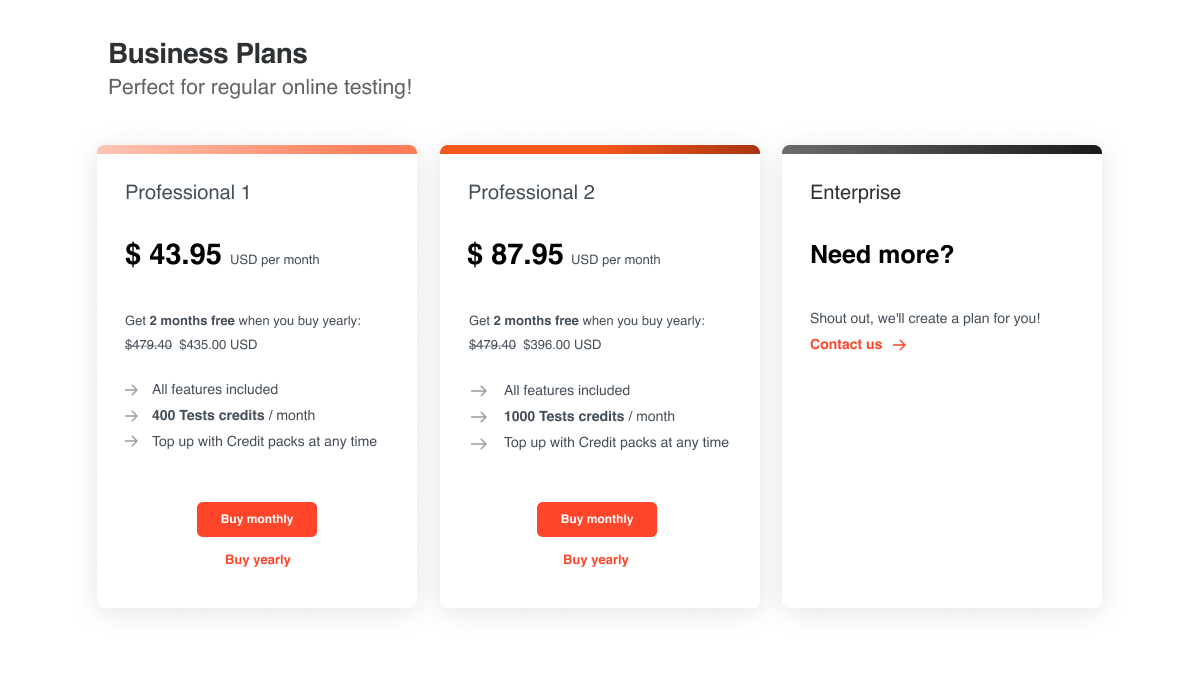This screenshot has width=1200, height=676.
Task: Click the $435.00 USD yearly price
Action: 218,345
